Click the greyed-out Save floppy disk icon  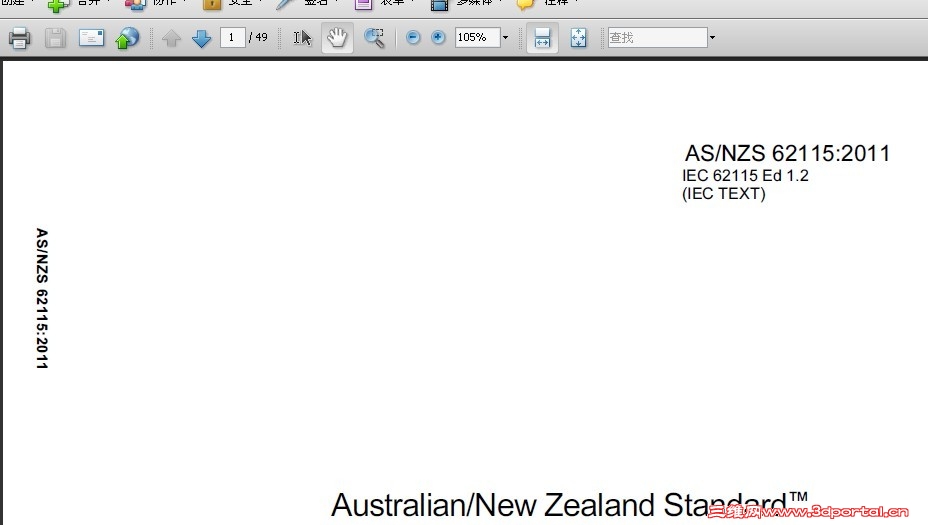[56, 38]
